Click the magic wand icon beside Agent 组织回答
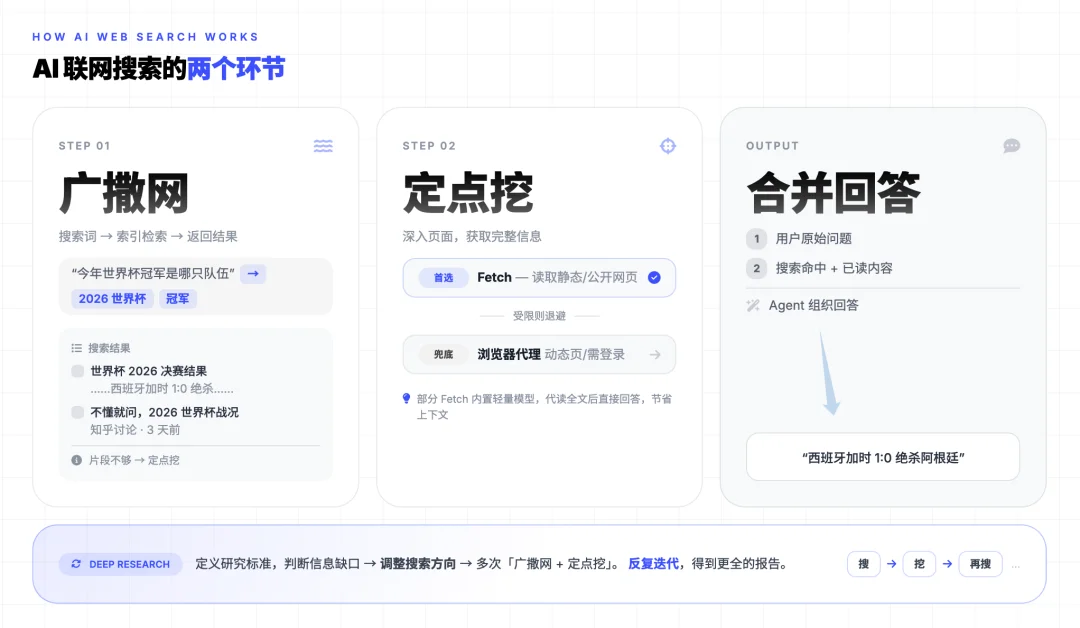This screenshot has height=628, width=1080. point(753,305)
